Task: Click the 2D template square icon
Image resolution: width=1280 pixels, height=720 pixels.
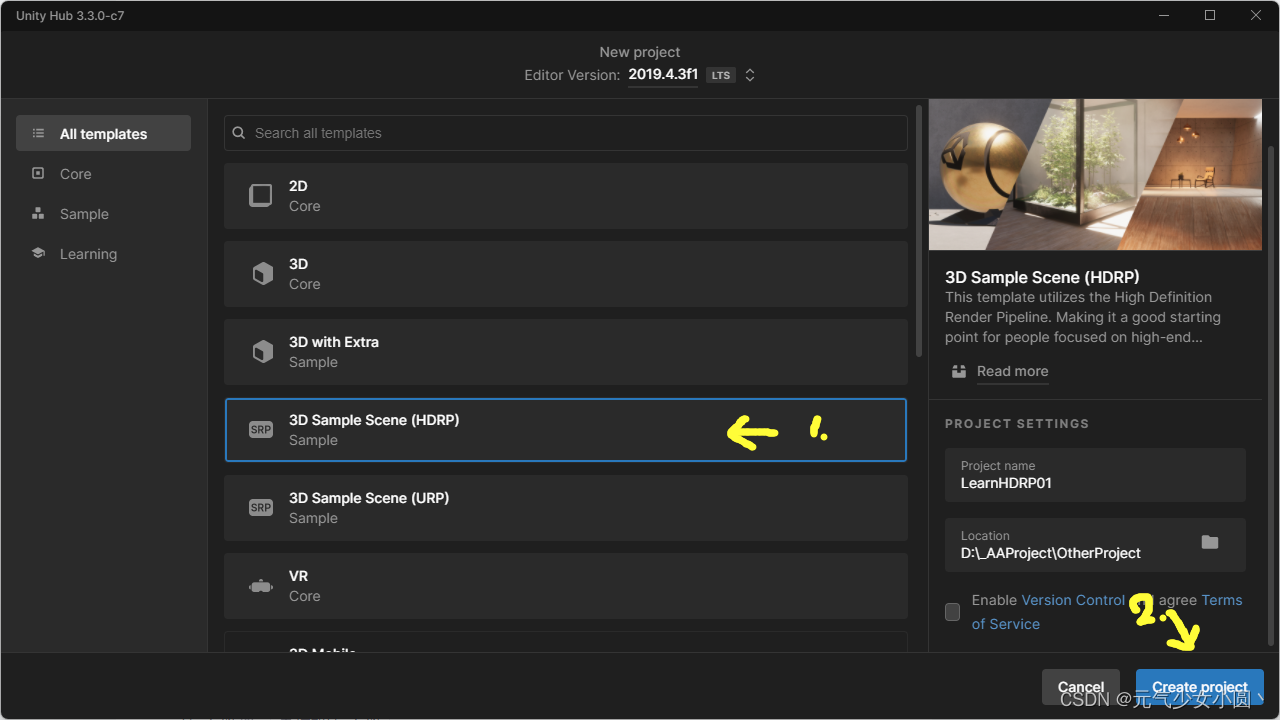Action: point(260,195)
